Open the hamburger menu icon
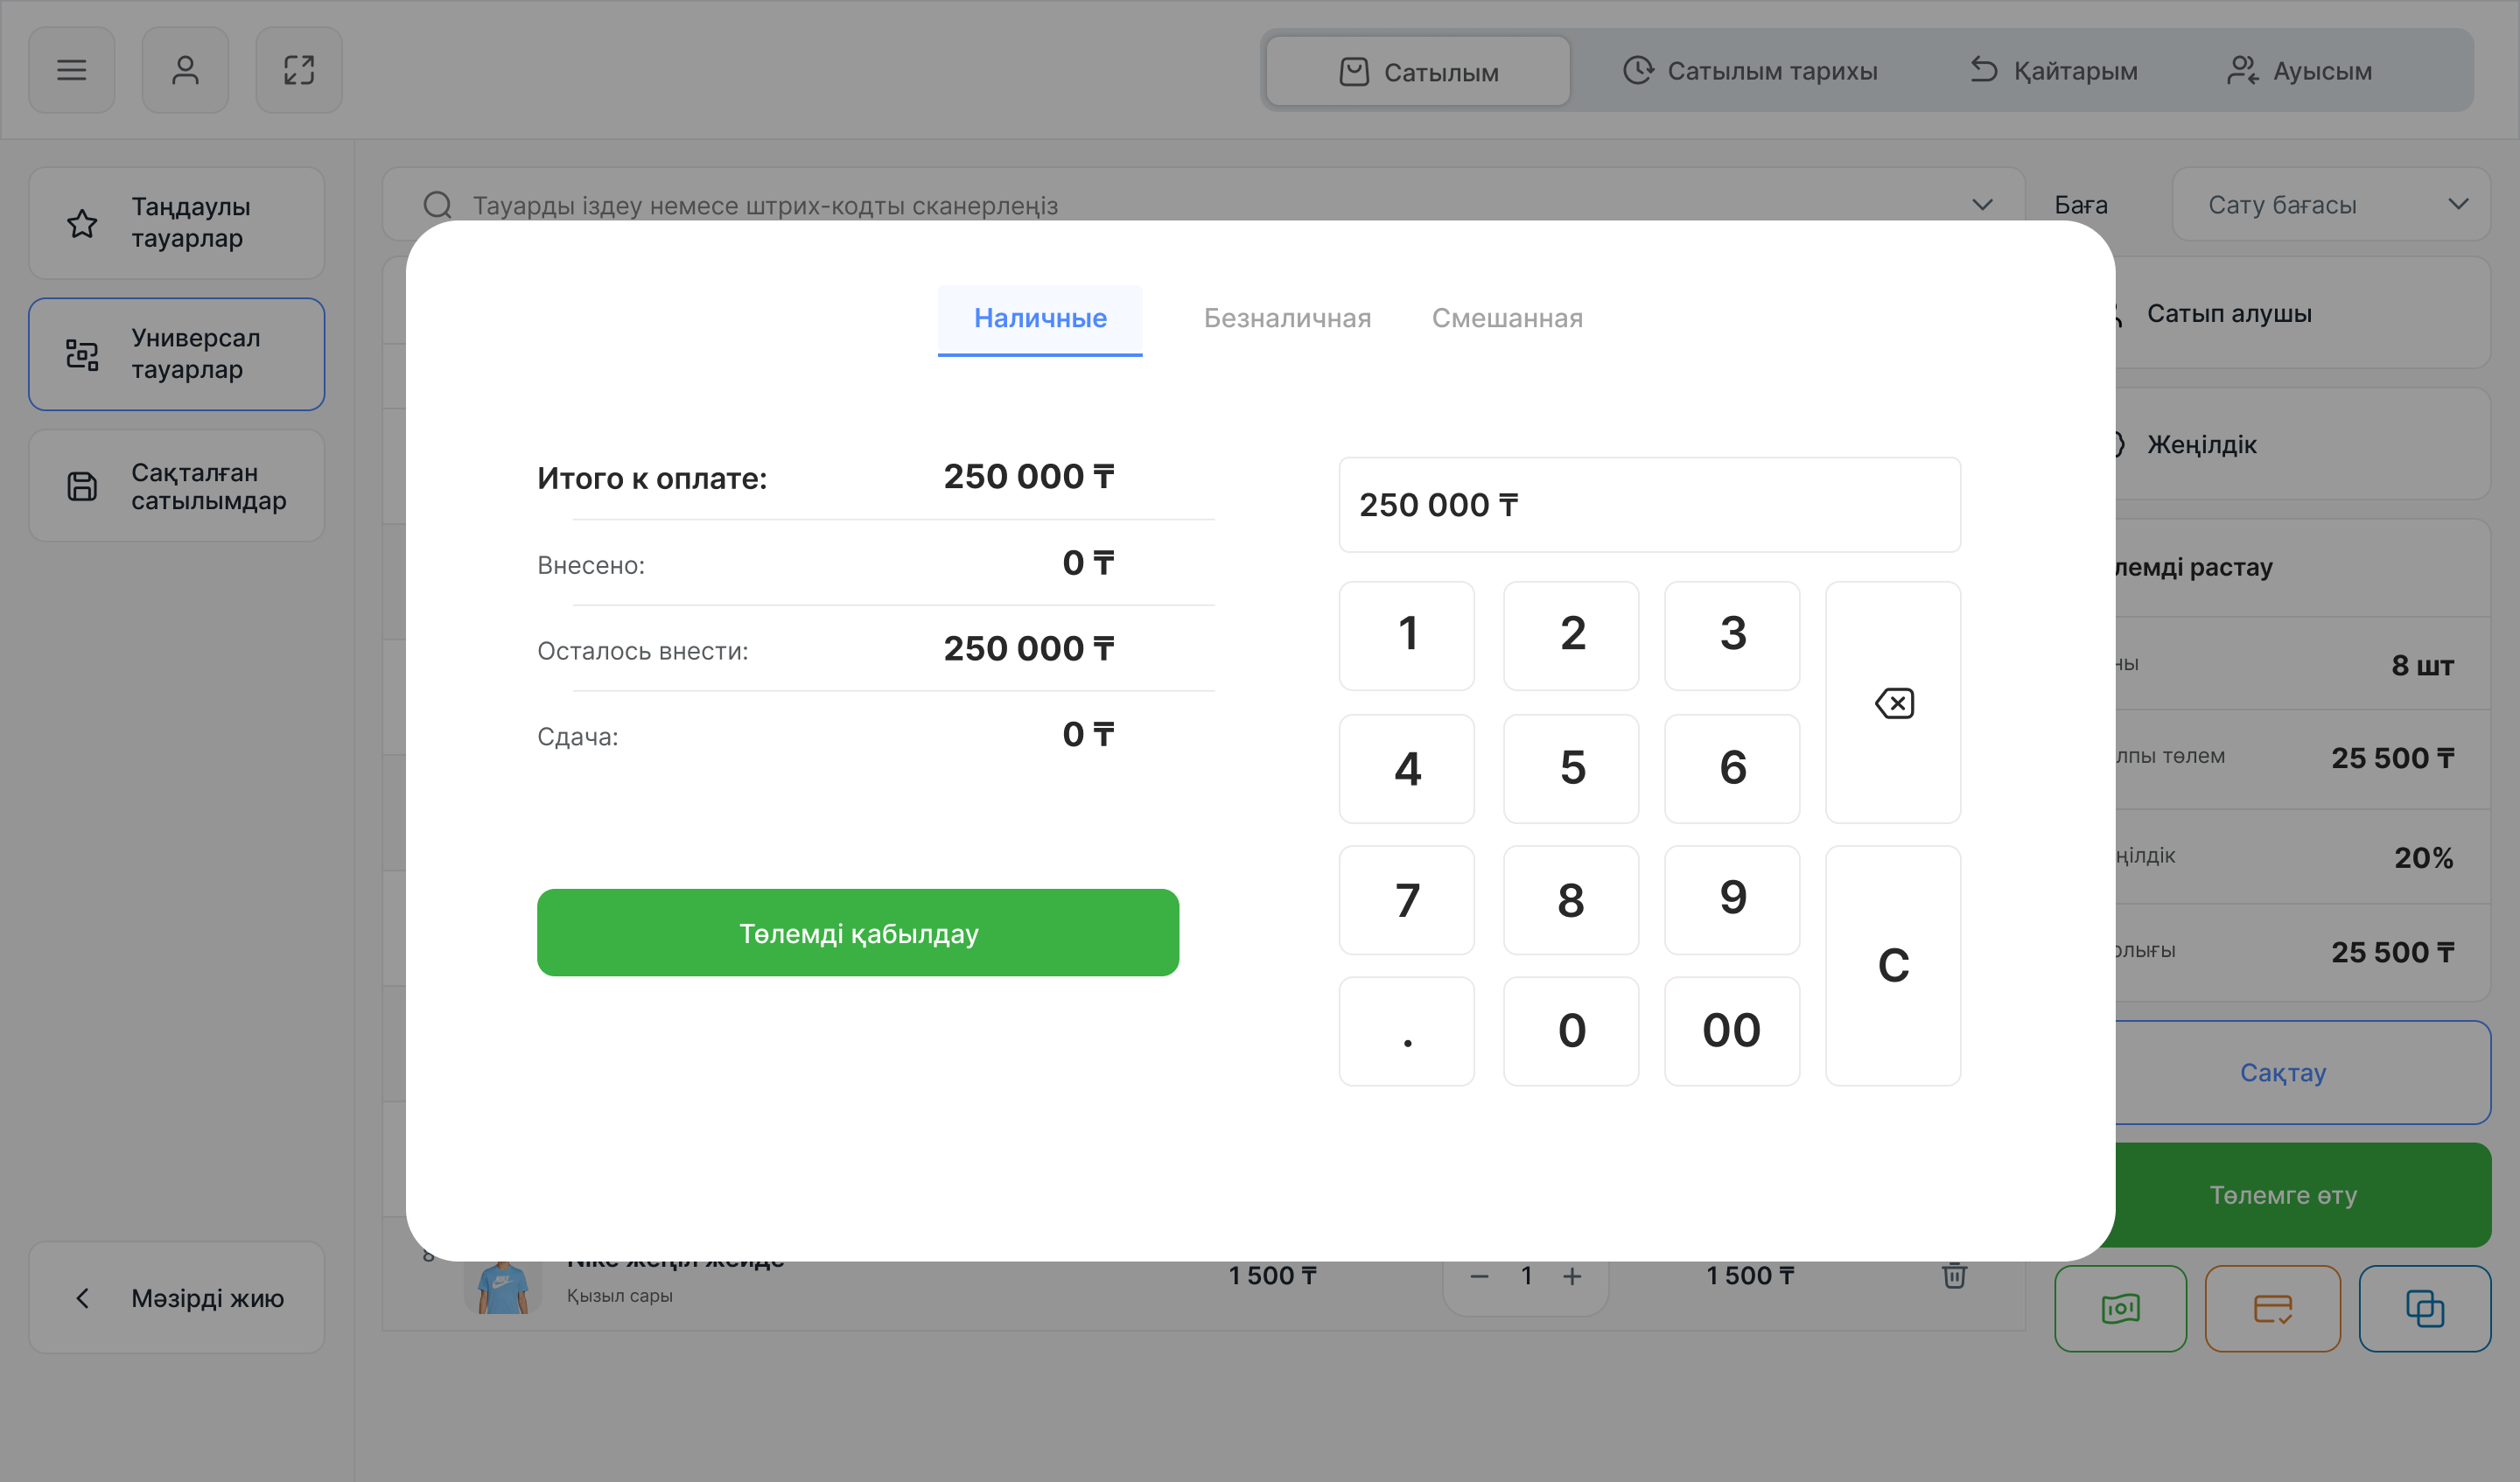The height and width of the screenshot is (1482, 2520). tap(71, 70)
